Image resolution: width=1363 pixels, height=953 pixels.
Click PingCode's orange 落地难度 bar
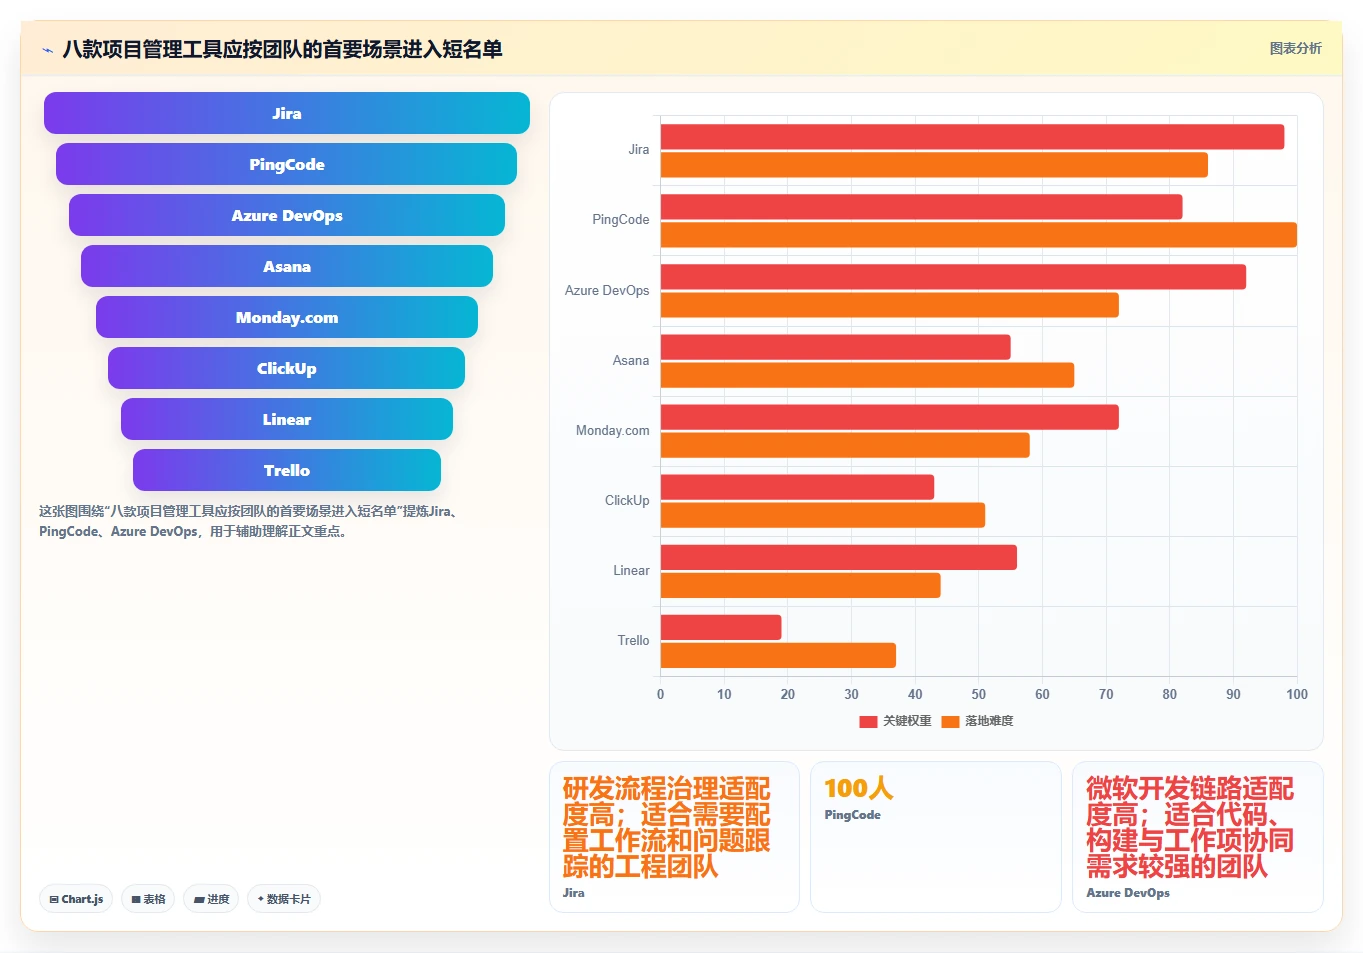click(978, 235)
